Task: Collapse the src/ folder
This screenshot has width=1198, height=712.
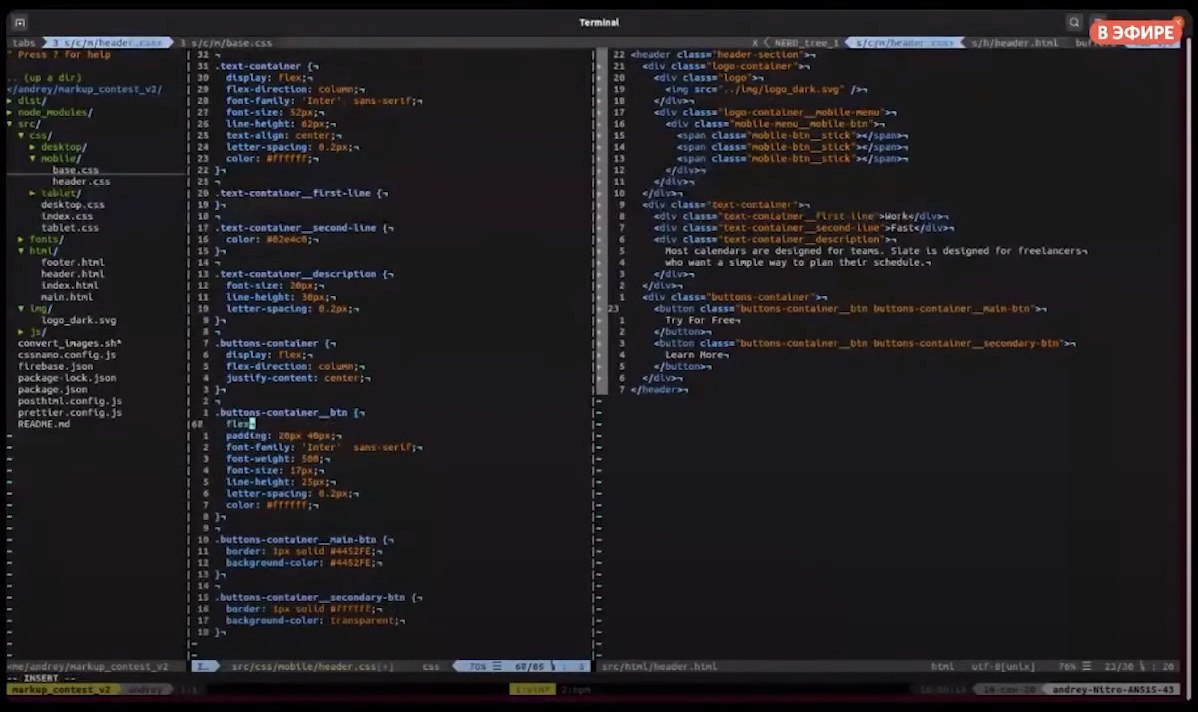Action: coord(24,123)
